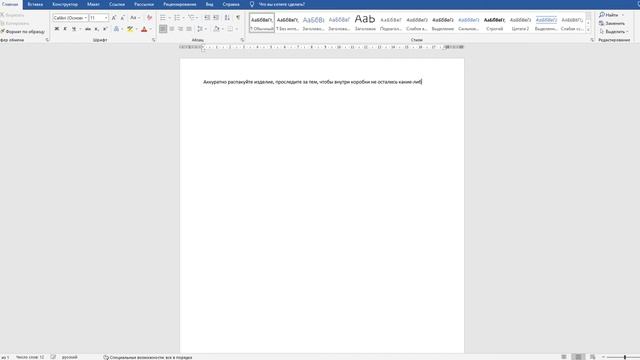Viewport: 640px width, 360px height.
Task: Create a multilevel list
Action: 191,18
